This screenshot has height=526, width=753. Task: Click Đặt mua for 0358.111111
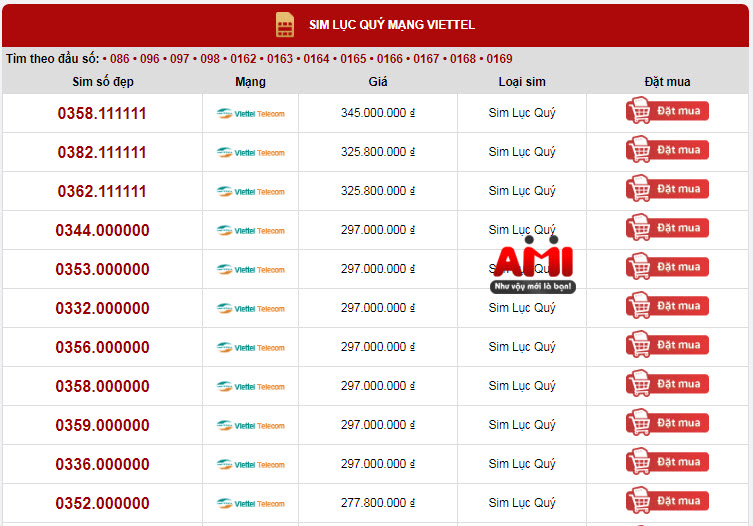(x=667, y=110)
